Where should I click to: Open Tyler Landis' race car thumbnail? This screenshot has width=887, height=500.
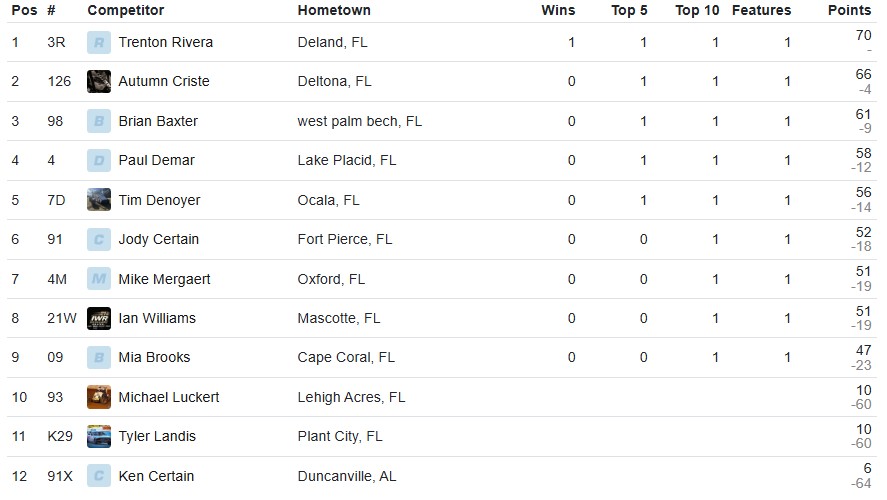[98, 436]
